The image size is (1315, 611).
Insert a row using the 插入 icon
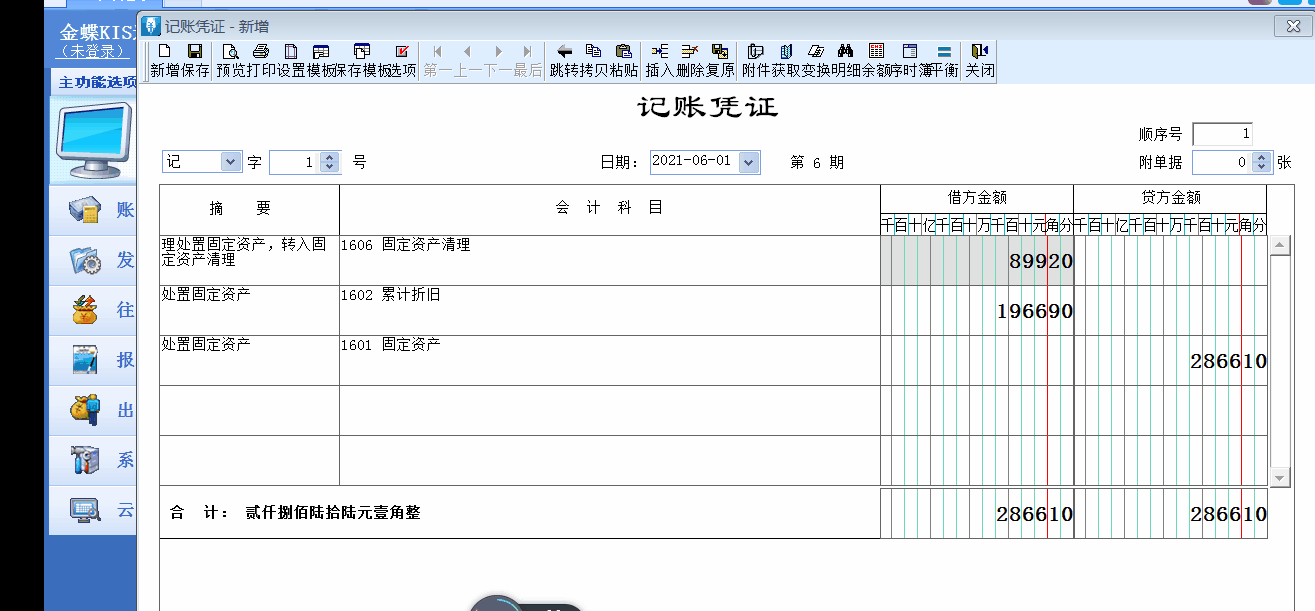[659, 51]
